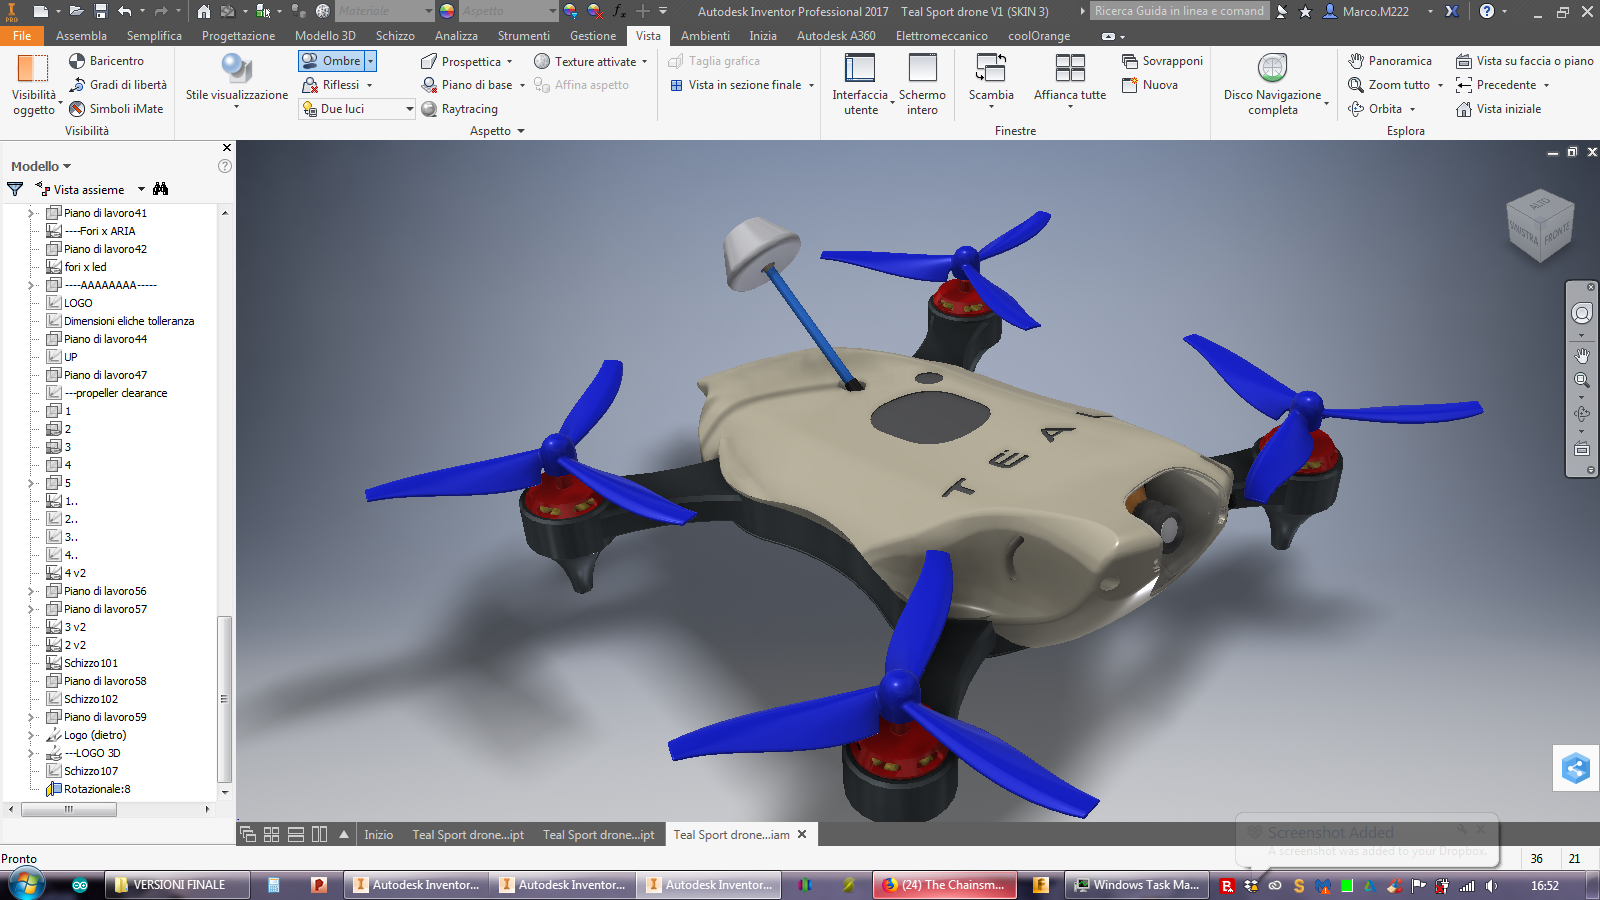Viewport: 1600px width, 900px height.
Task: Click the ViewCube in the viewport corner
Action: (x=1540, y=225)
